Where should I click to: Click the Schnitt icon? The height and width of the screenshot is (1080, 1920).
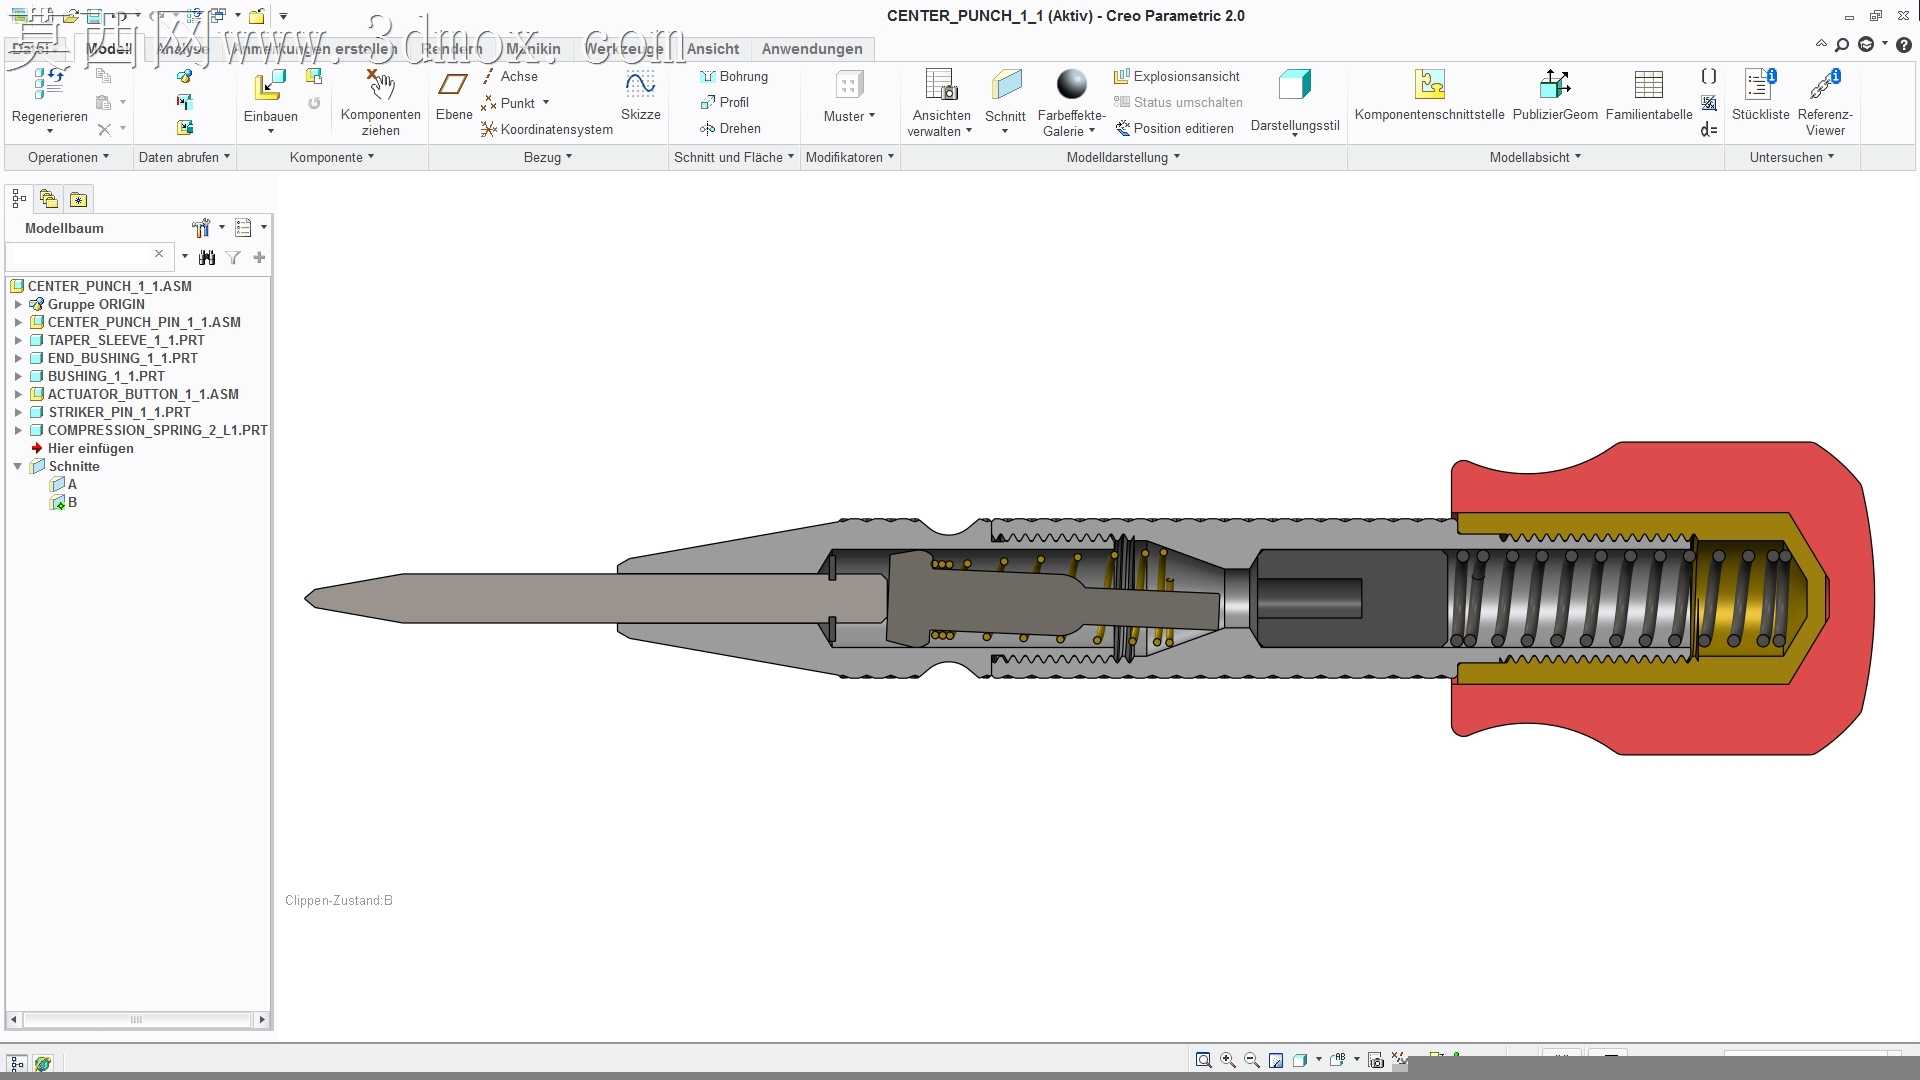coord(1006,85)
